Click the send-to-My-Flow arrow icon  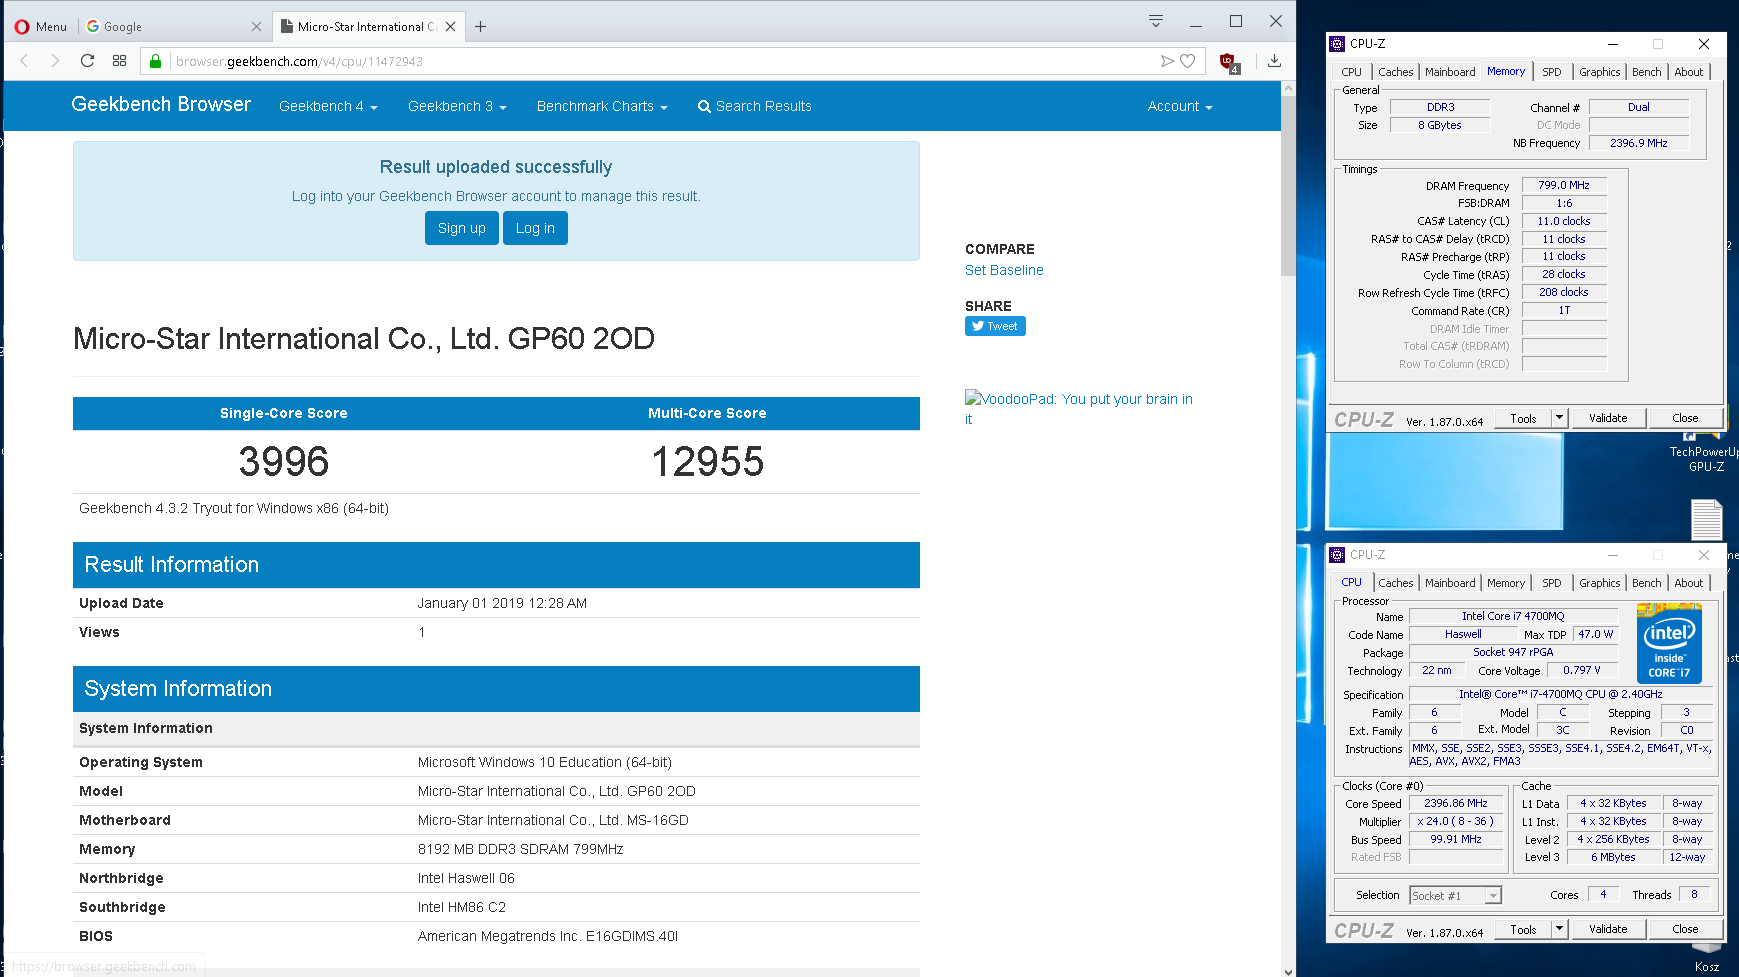pyautogui.click(x=1166, y=61)
